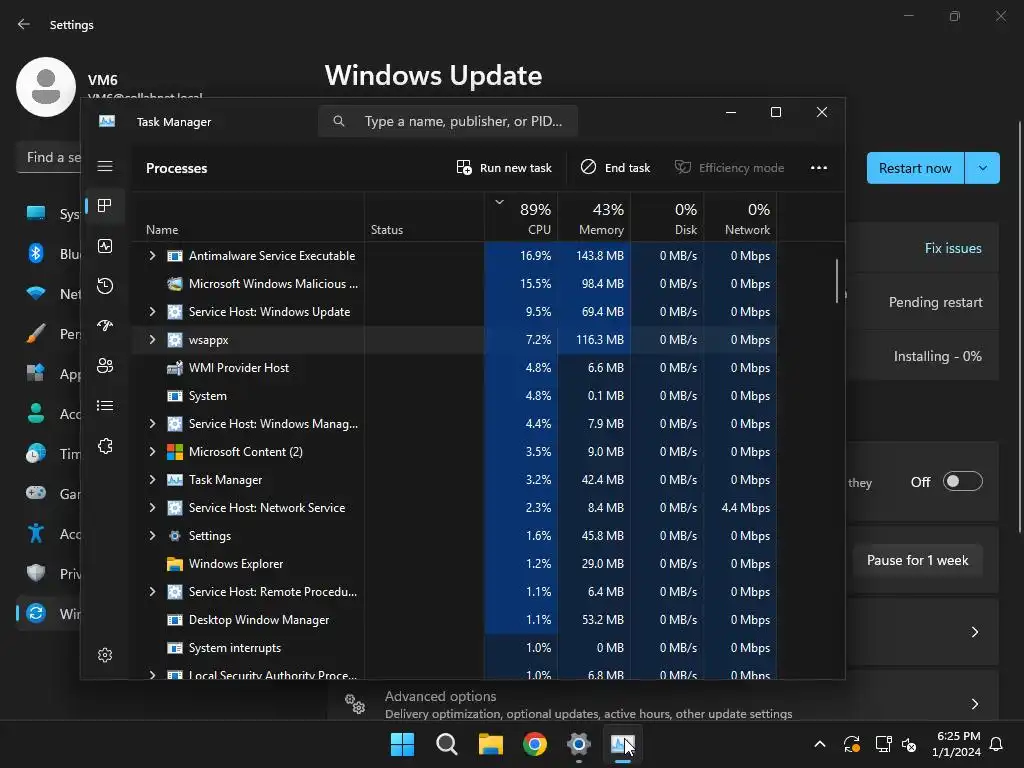1024x768 pixels.
Task: Open Startup apps icon in sidebar
Action: point(104,326)
